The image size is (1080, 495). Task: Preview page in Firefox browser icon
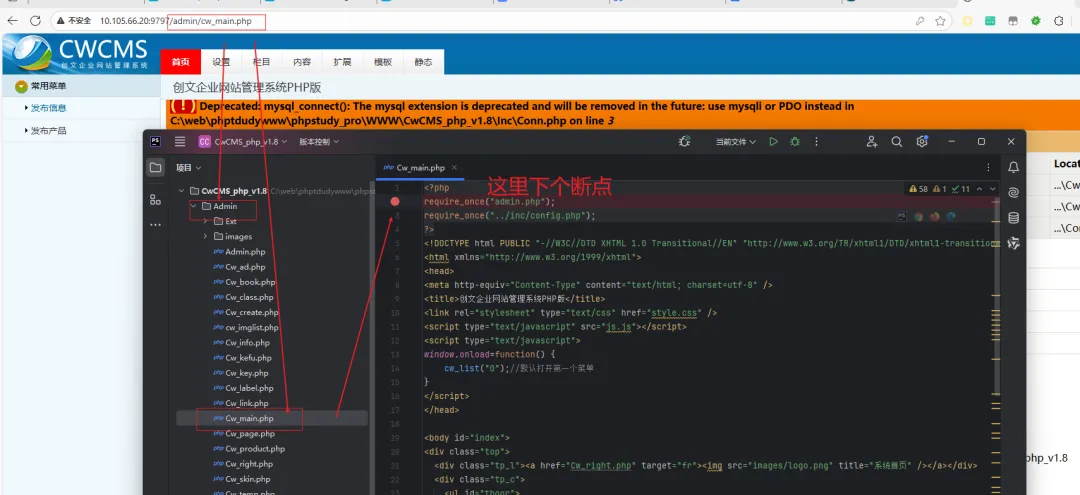[x=935, y=216]
